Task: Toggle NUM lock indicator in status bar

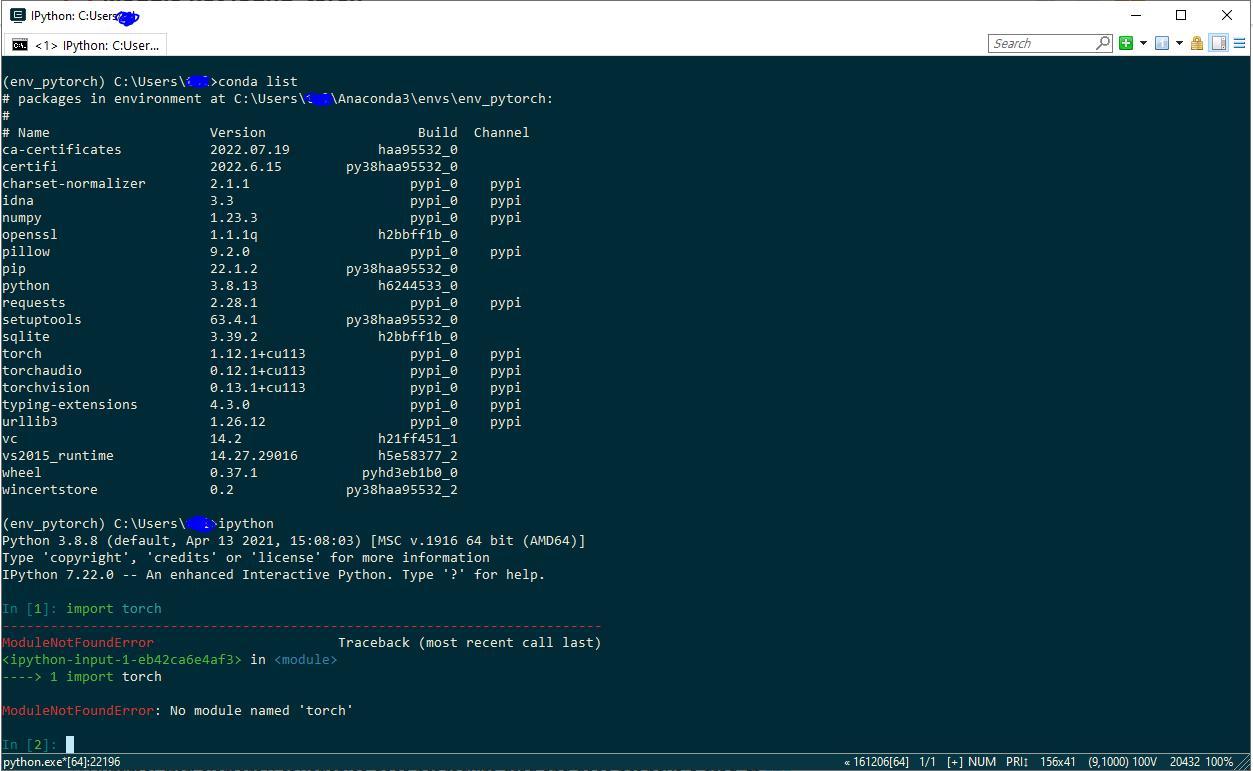Action: [x=984, y=762]
